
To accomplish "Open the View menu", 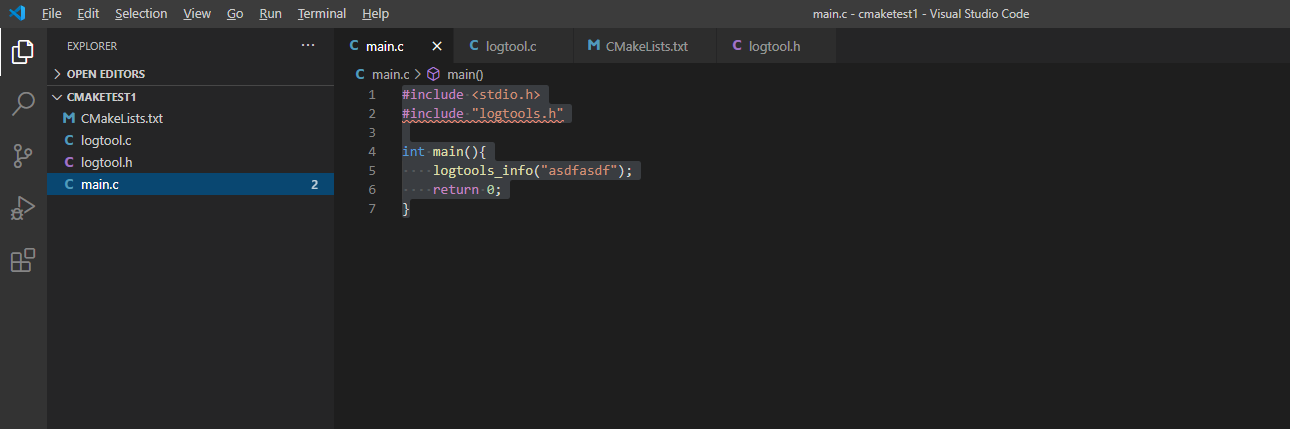I will point(197,14).
